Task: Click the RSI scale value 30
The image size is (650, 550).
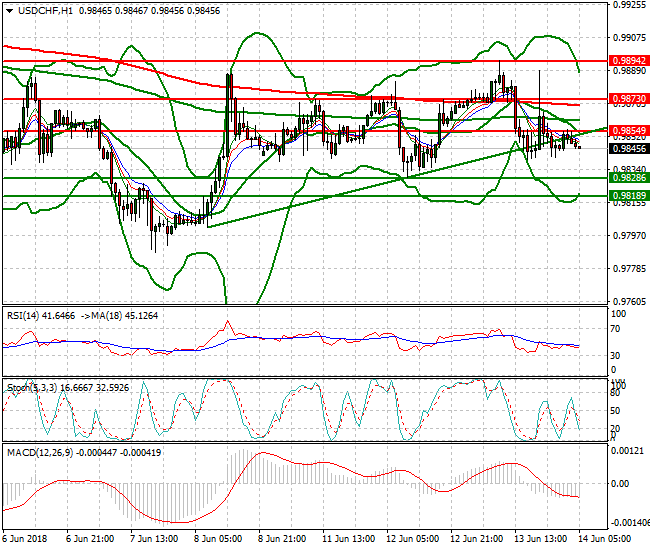Action: 616,356
